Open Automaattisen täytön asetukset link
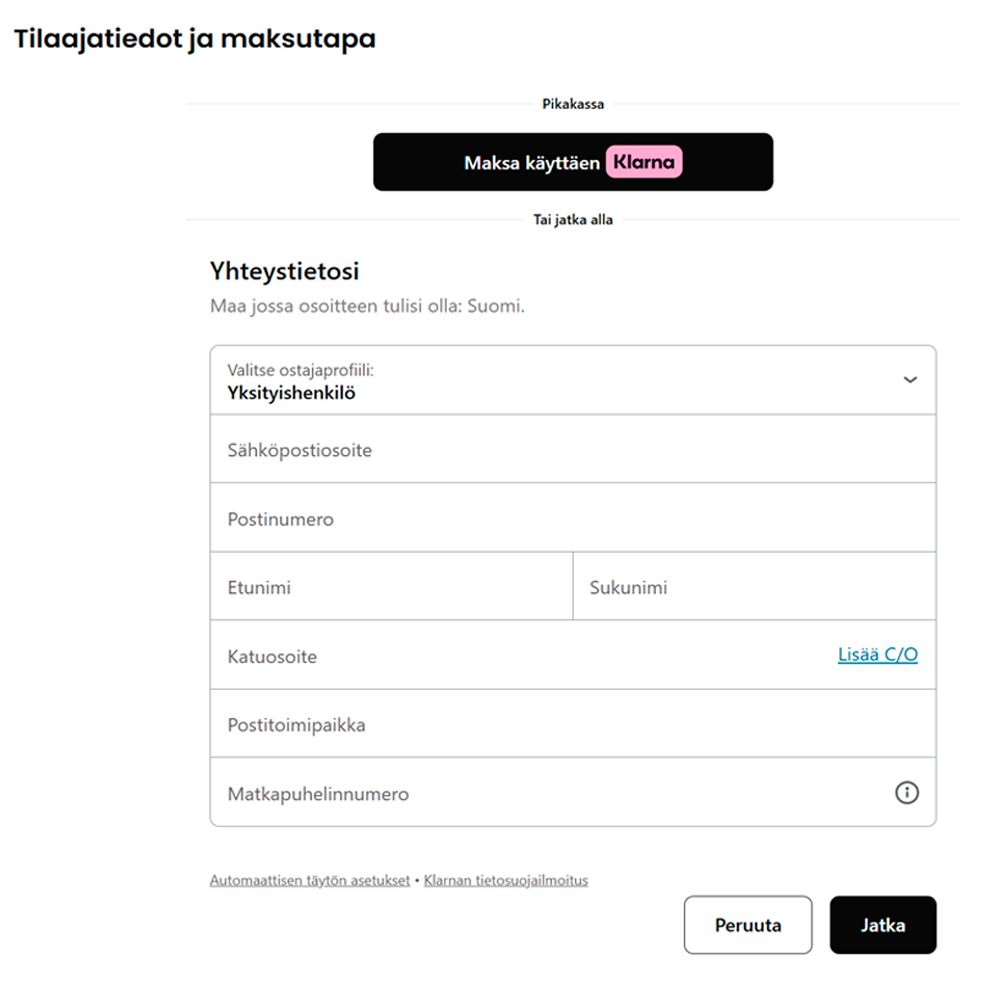 click(x=310, y=881)
